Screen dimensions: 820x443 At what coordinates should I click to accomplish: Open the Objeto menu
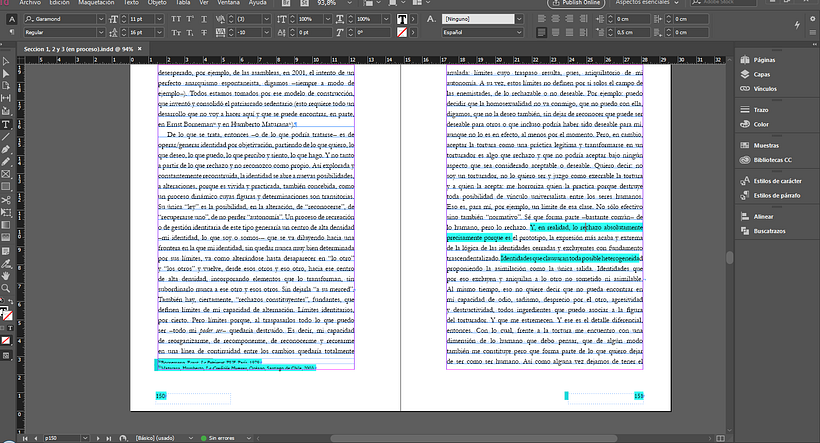(x=157, y=3)
